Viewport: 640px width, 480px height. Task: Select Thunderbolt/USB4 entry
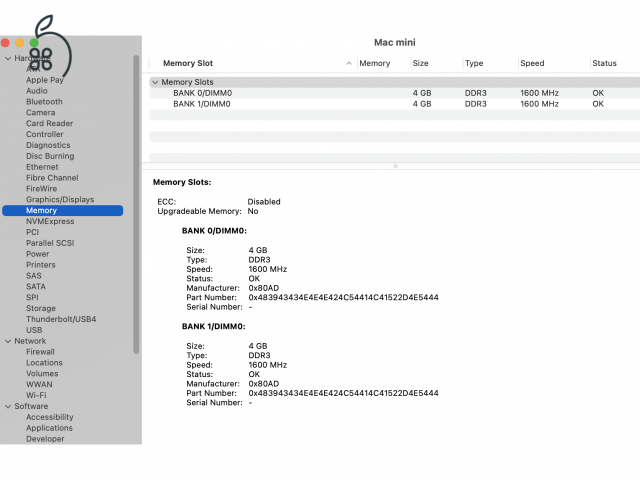[x=61, y=319]
